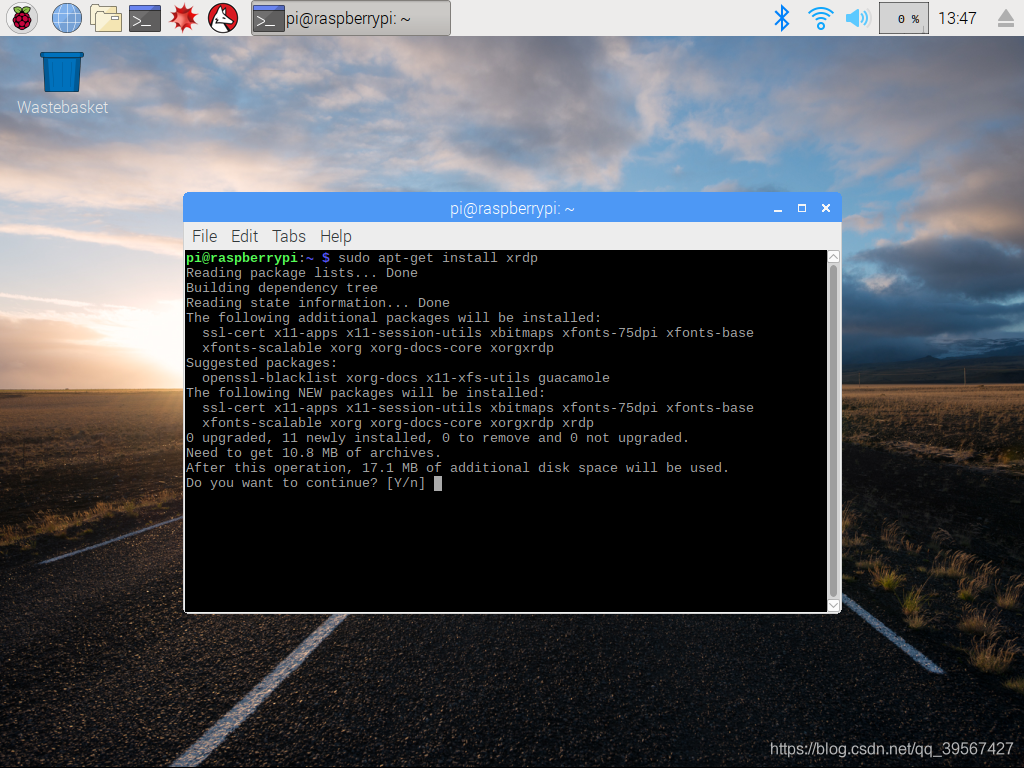Open the File menu in terminal
Screen dimensions: 1024x768
pos(204,236)
